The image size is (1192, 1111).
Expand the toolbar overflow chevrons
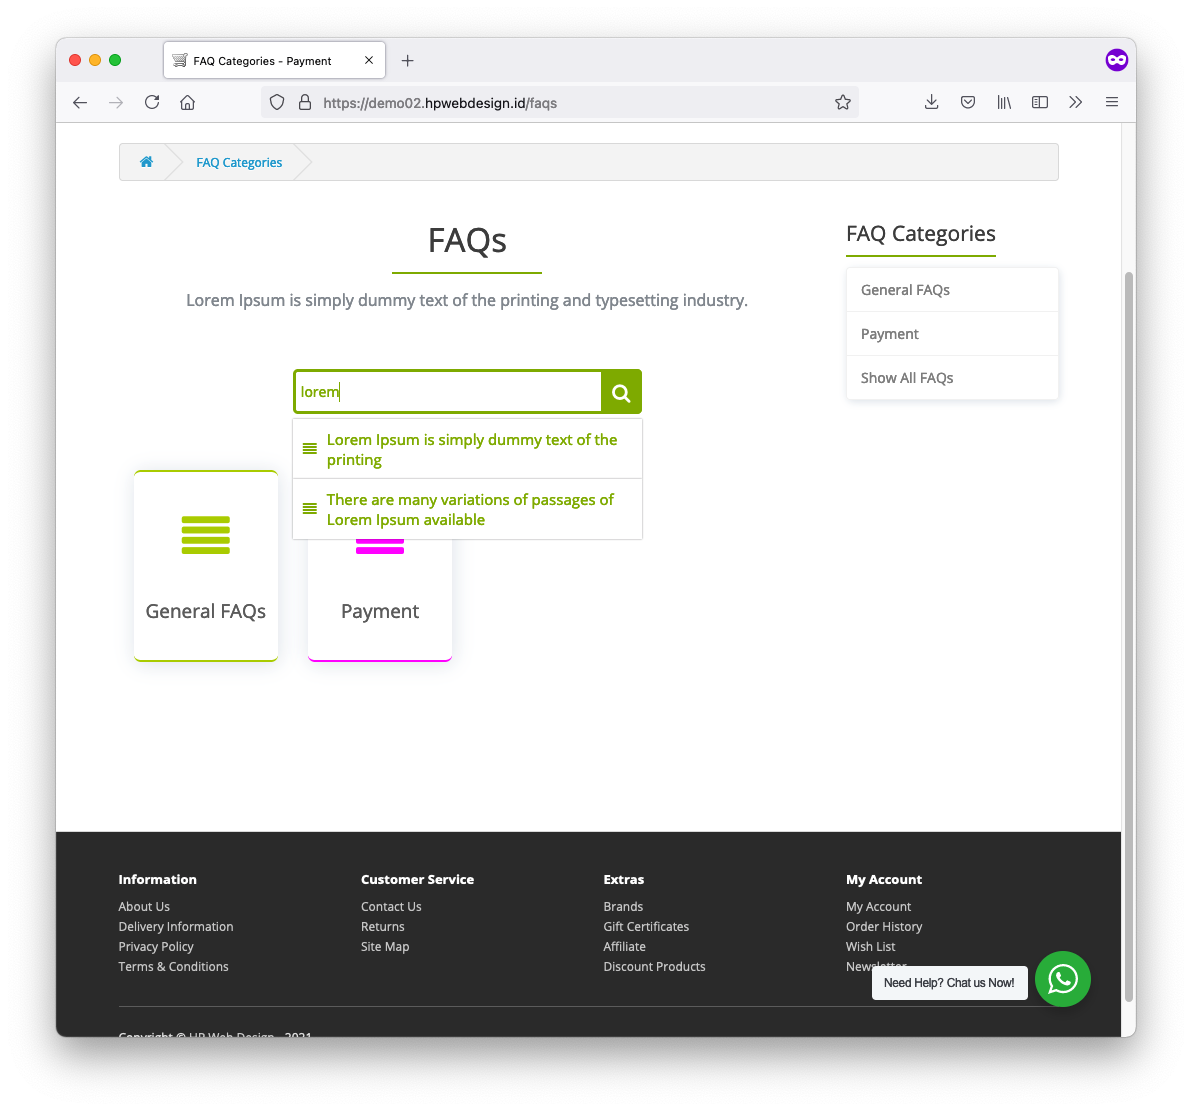[x=1076, y=102]
